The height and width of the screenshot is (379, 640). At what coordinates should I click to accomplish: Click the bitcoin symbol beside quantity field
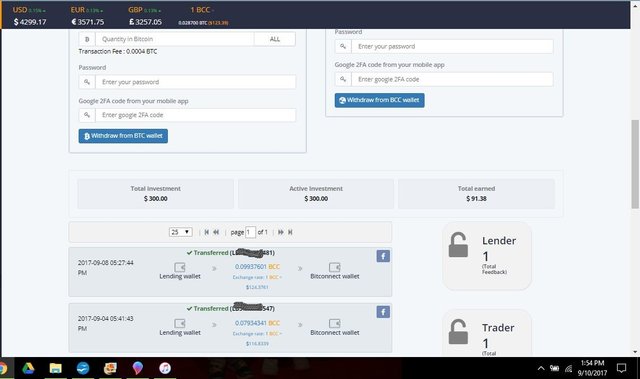87,39
